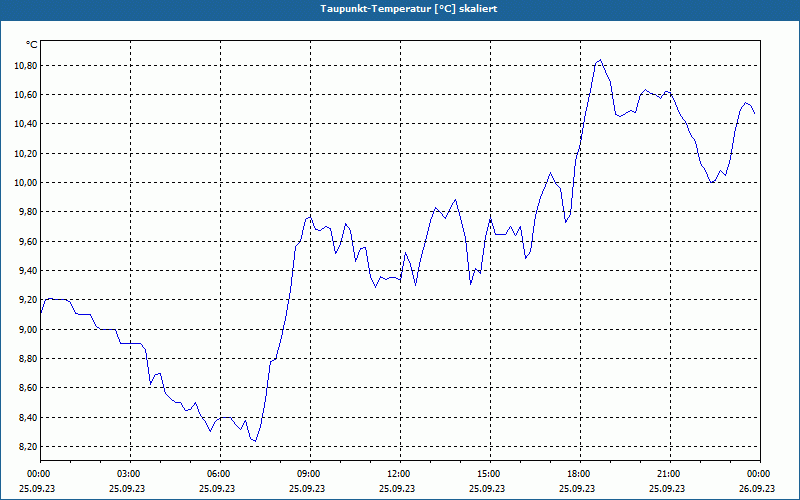Image resolution: width=800 pixels, height=500 pixels.
Task: Click the 03:00 time axis label
Action: 130,474
